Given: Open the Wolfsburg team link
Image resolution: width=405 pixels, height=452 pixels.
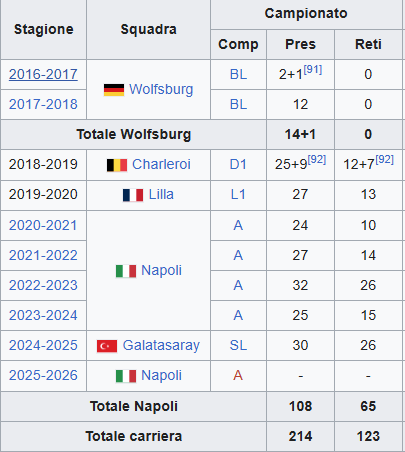Looking at the screenshot, I should (x=161, y=89).
